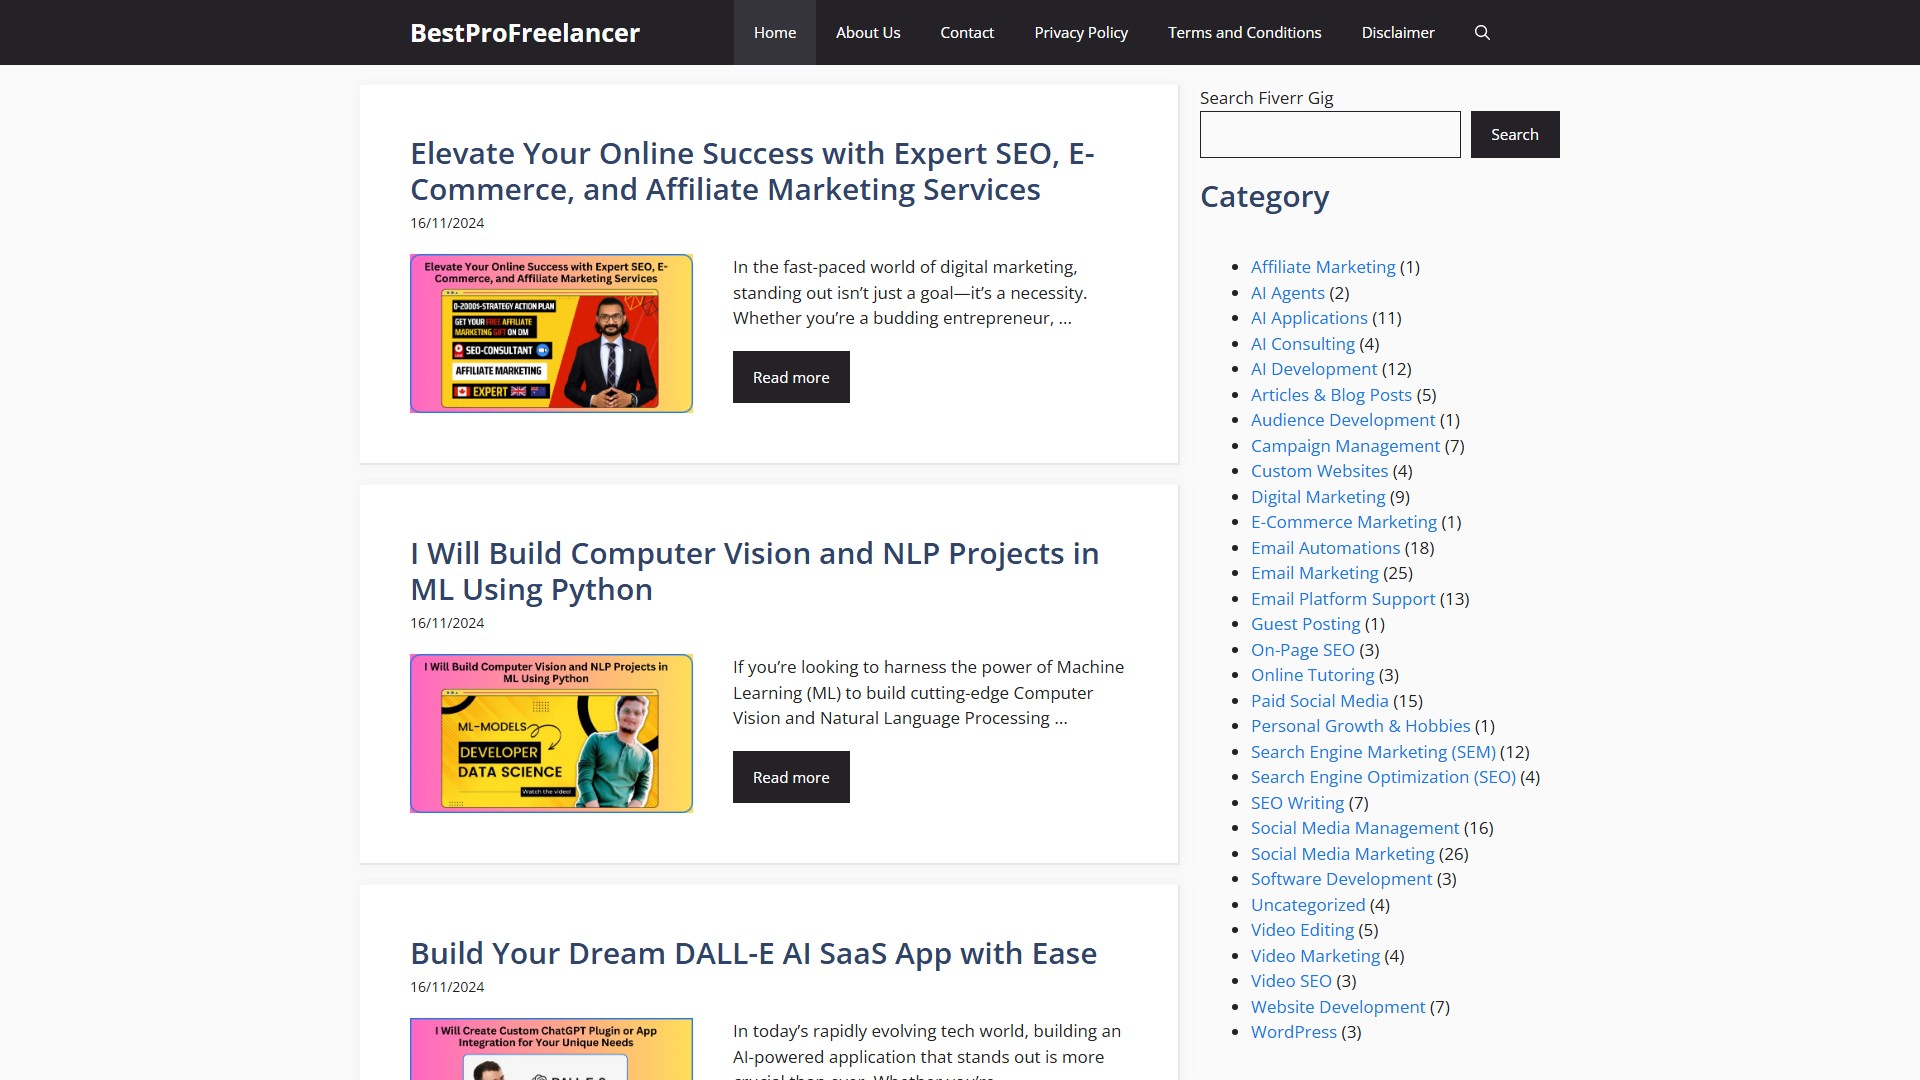This screenshot has width=1920, height=1080.
Task: Browse the Campaign Management category
Action: (1345, 446)
